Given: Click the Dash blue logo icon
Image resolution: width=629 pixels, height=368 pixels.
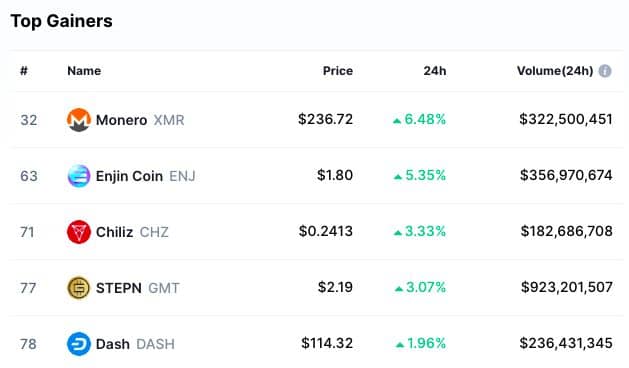Looking at the screenshot, I should [x=79, y=344].
